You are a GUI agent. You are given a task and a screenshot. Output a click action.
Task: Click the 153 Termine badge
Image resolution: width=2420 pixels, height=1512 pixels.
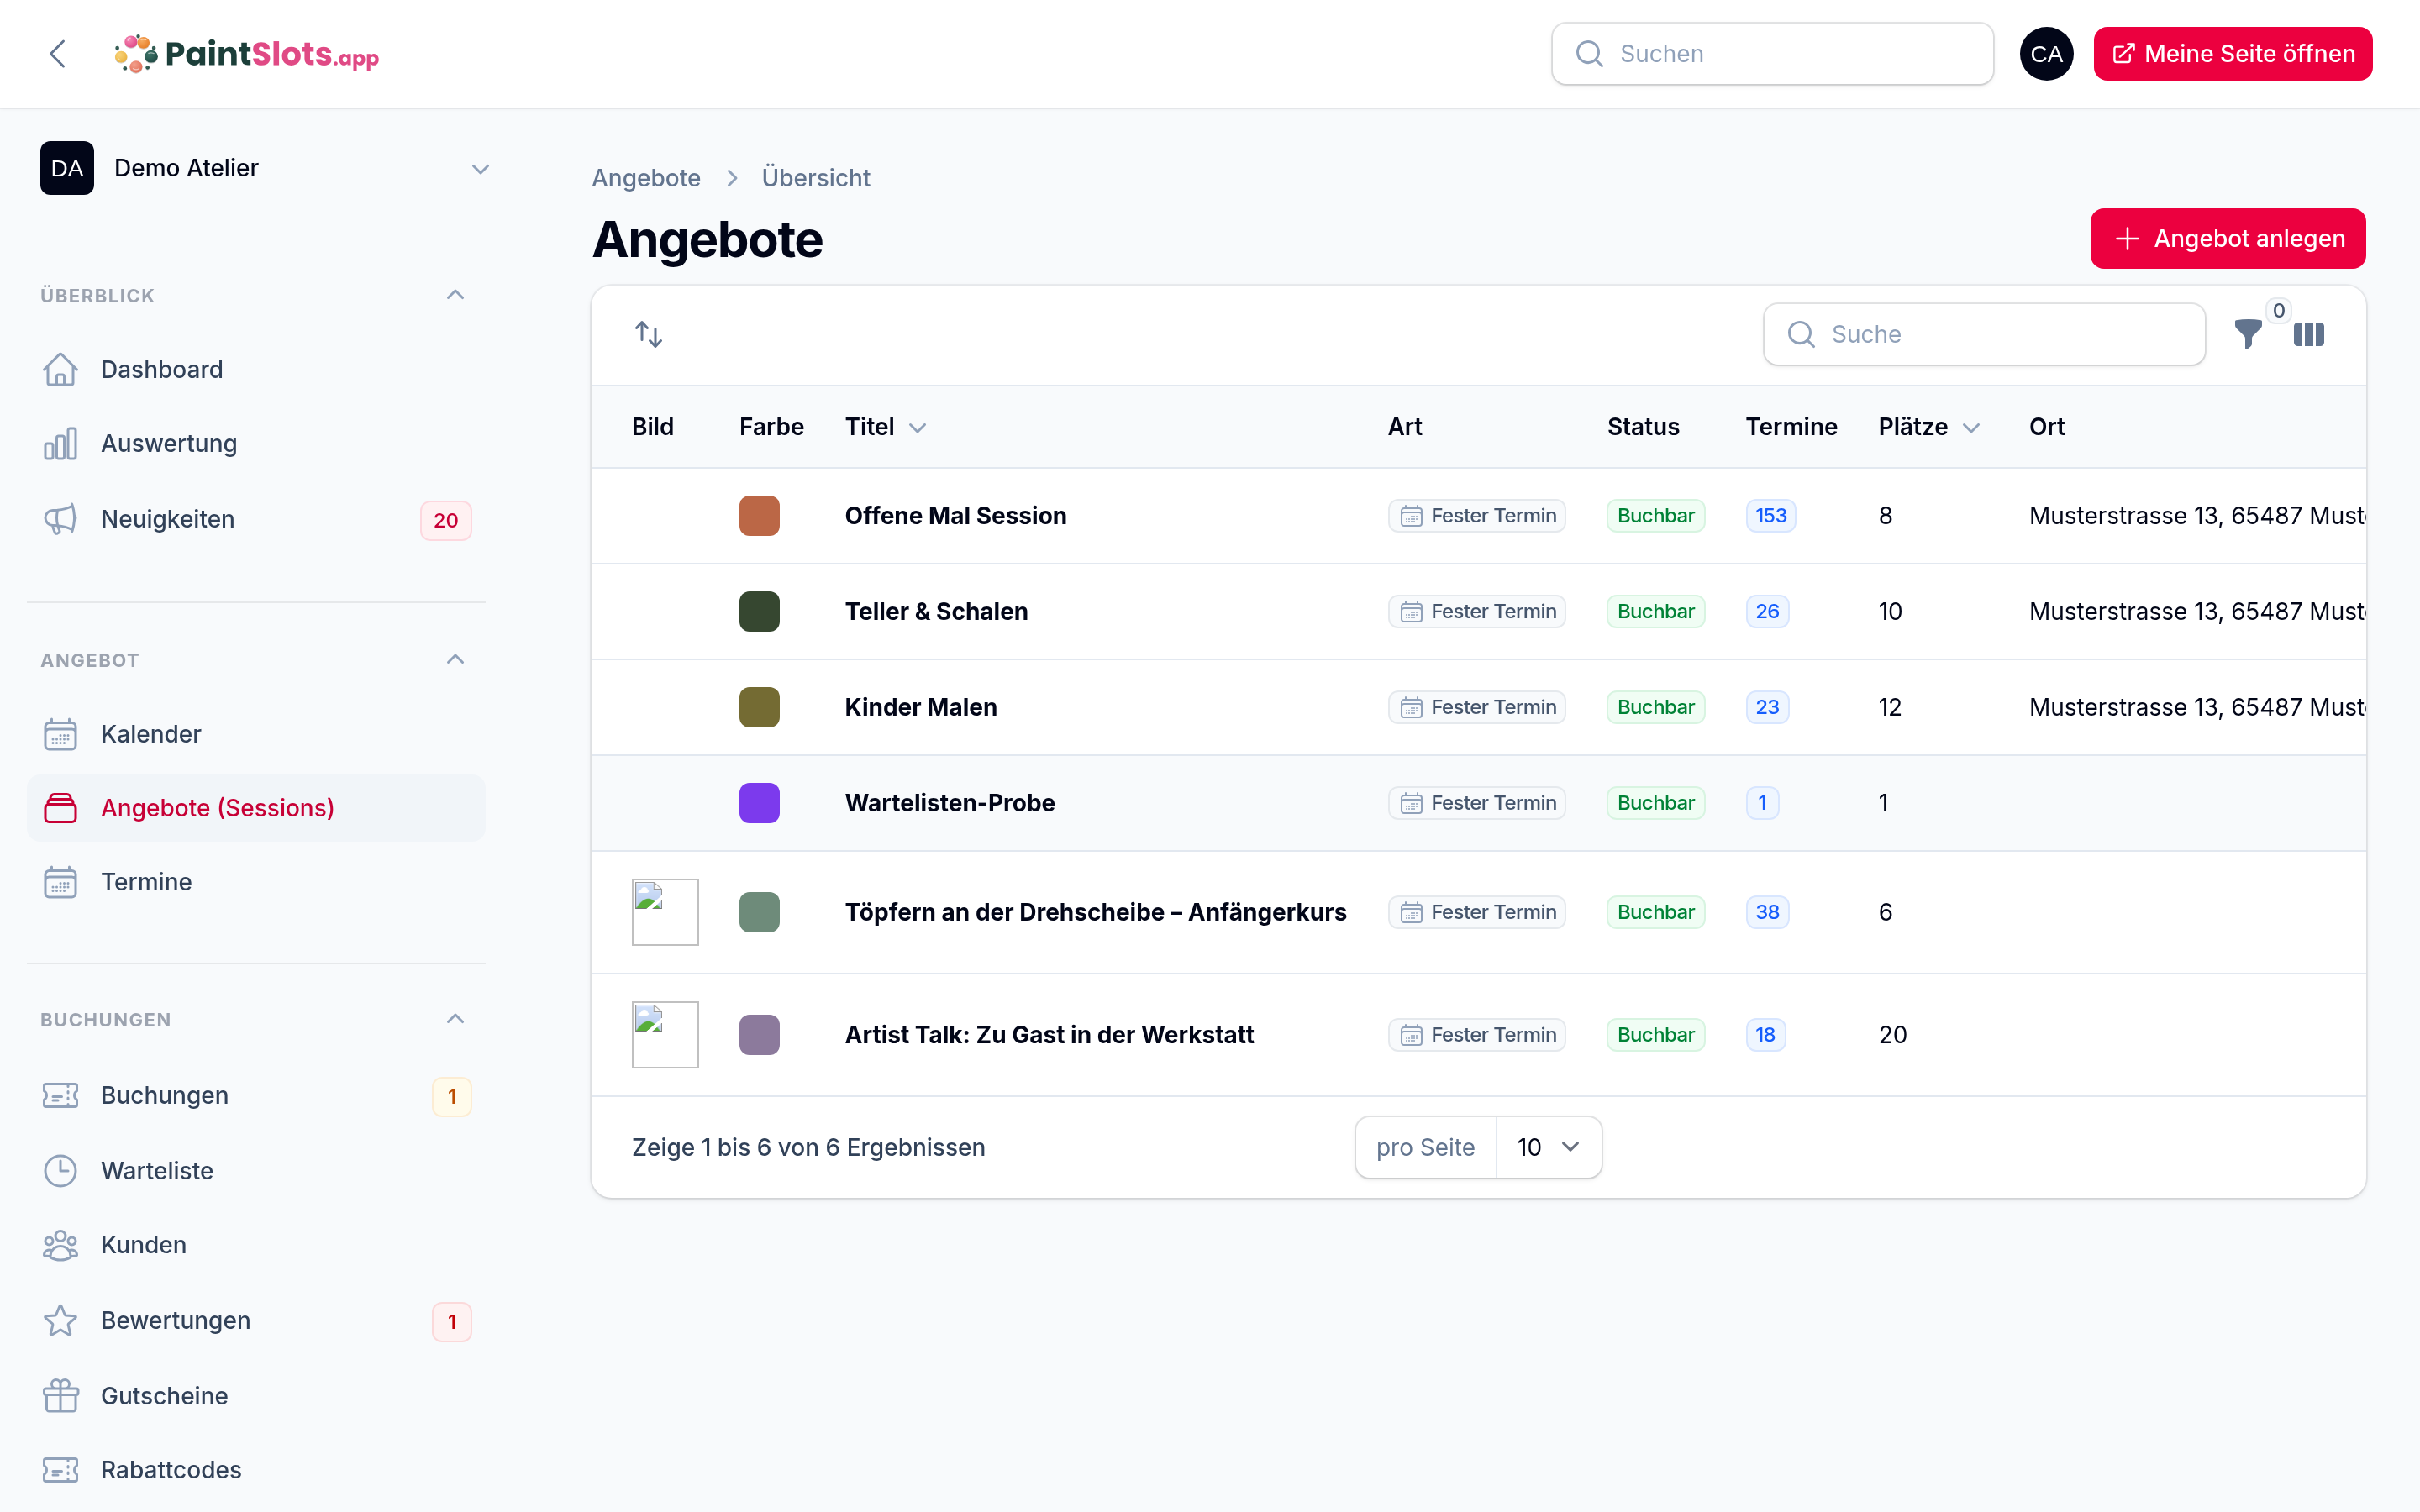point(1770,516)
